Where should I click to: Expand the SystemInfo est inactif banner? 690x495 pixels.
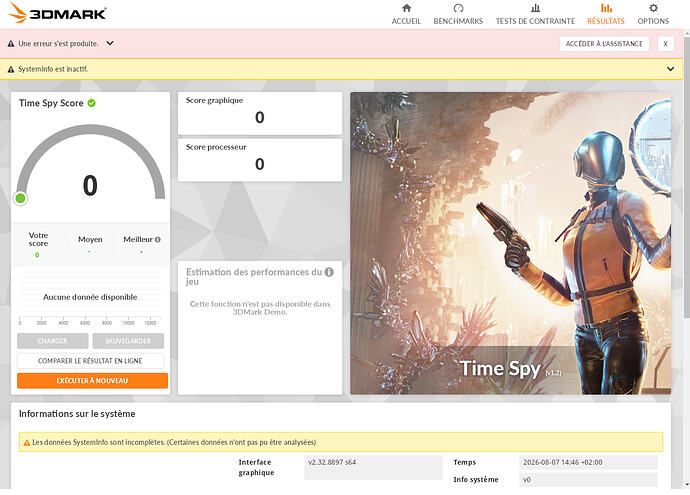tap(670, 69)
